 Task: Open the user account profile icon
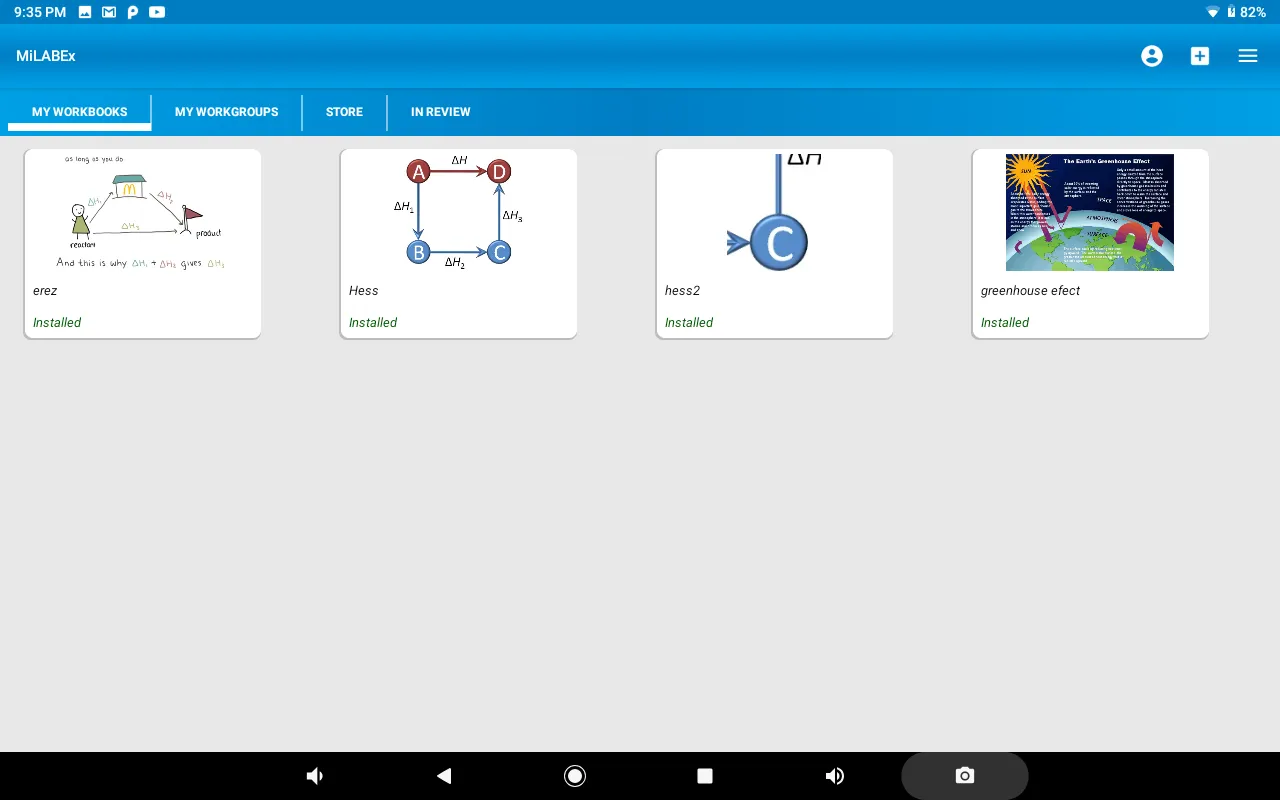pyautogui.click(x=1152, y=56)
